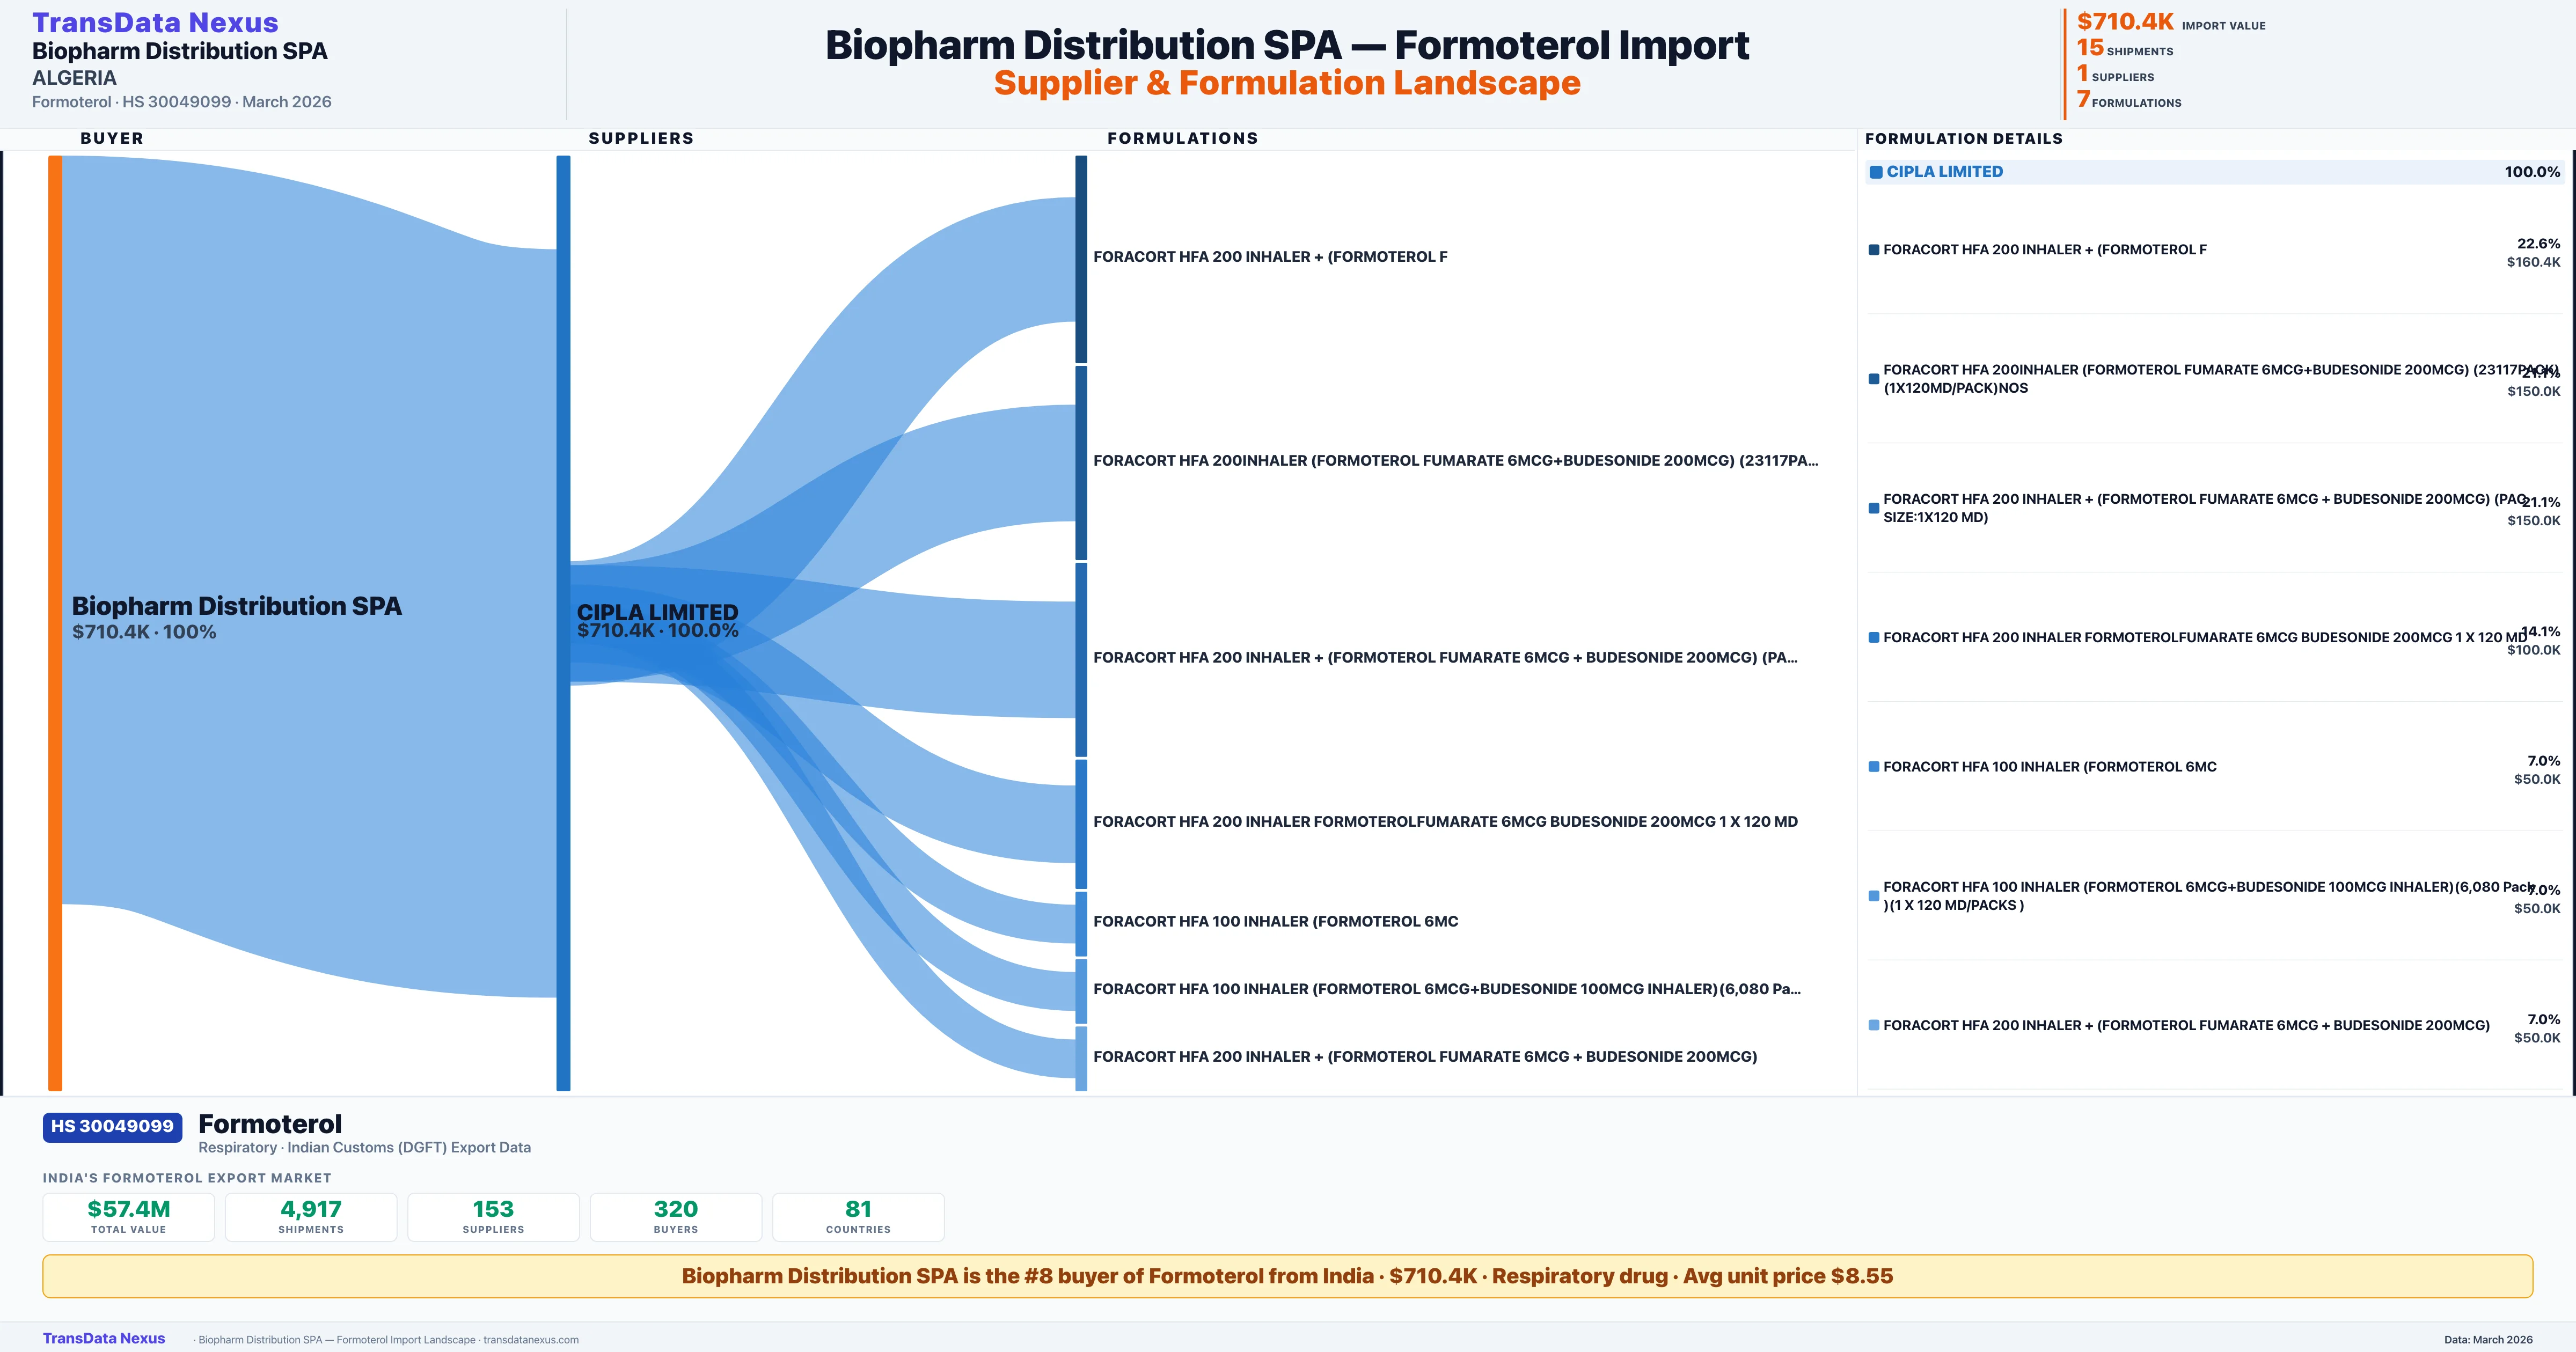This screenshot has height=1352, width=2576.
Task: Click legend marker for 1 X 120 MD formulation row
Action: pyautogui.click(x=1874, y=637)
